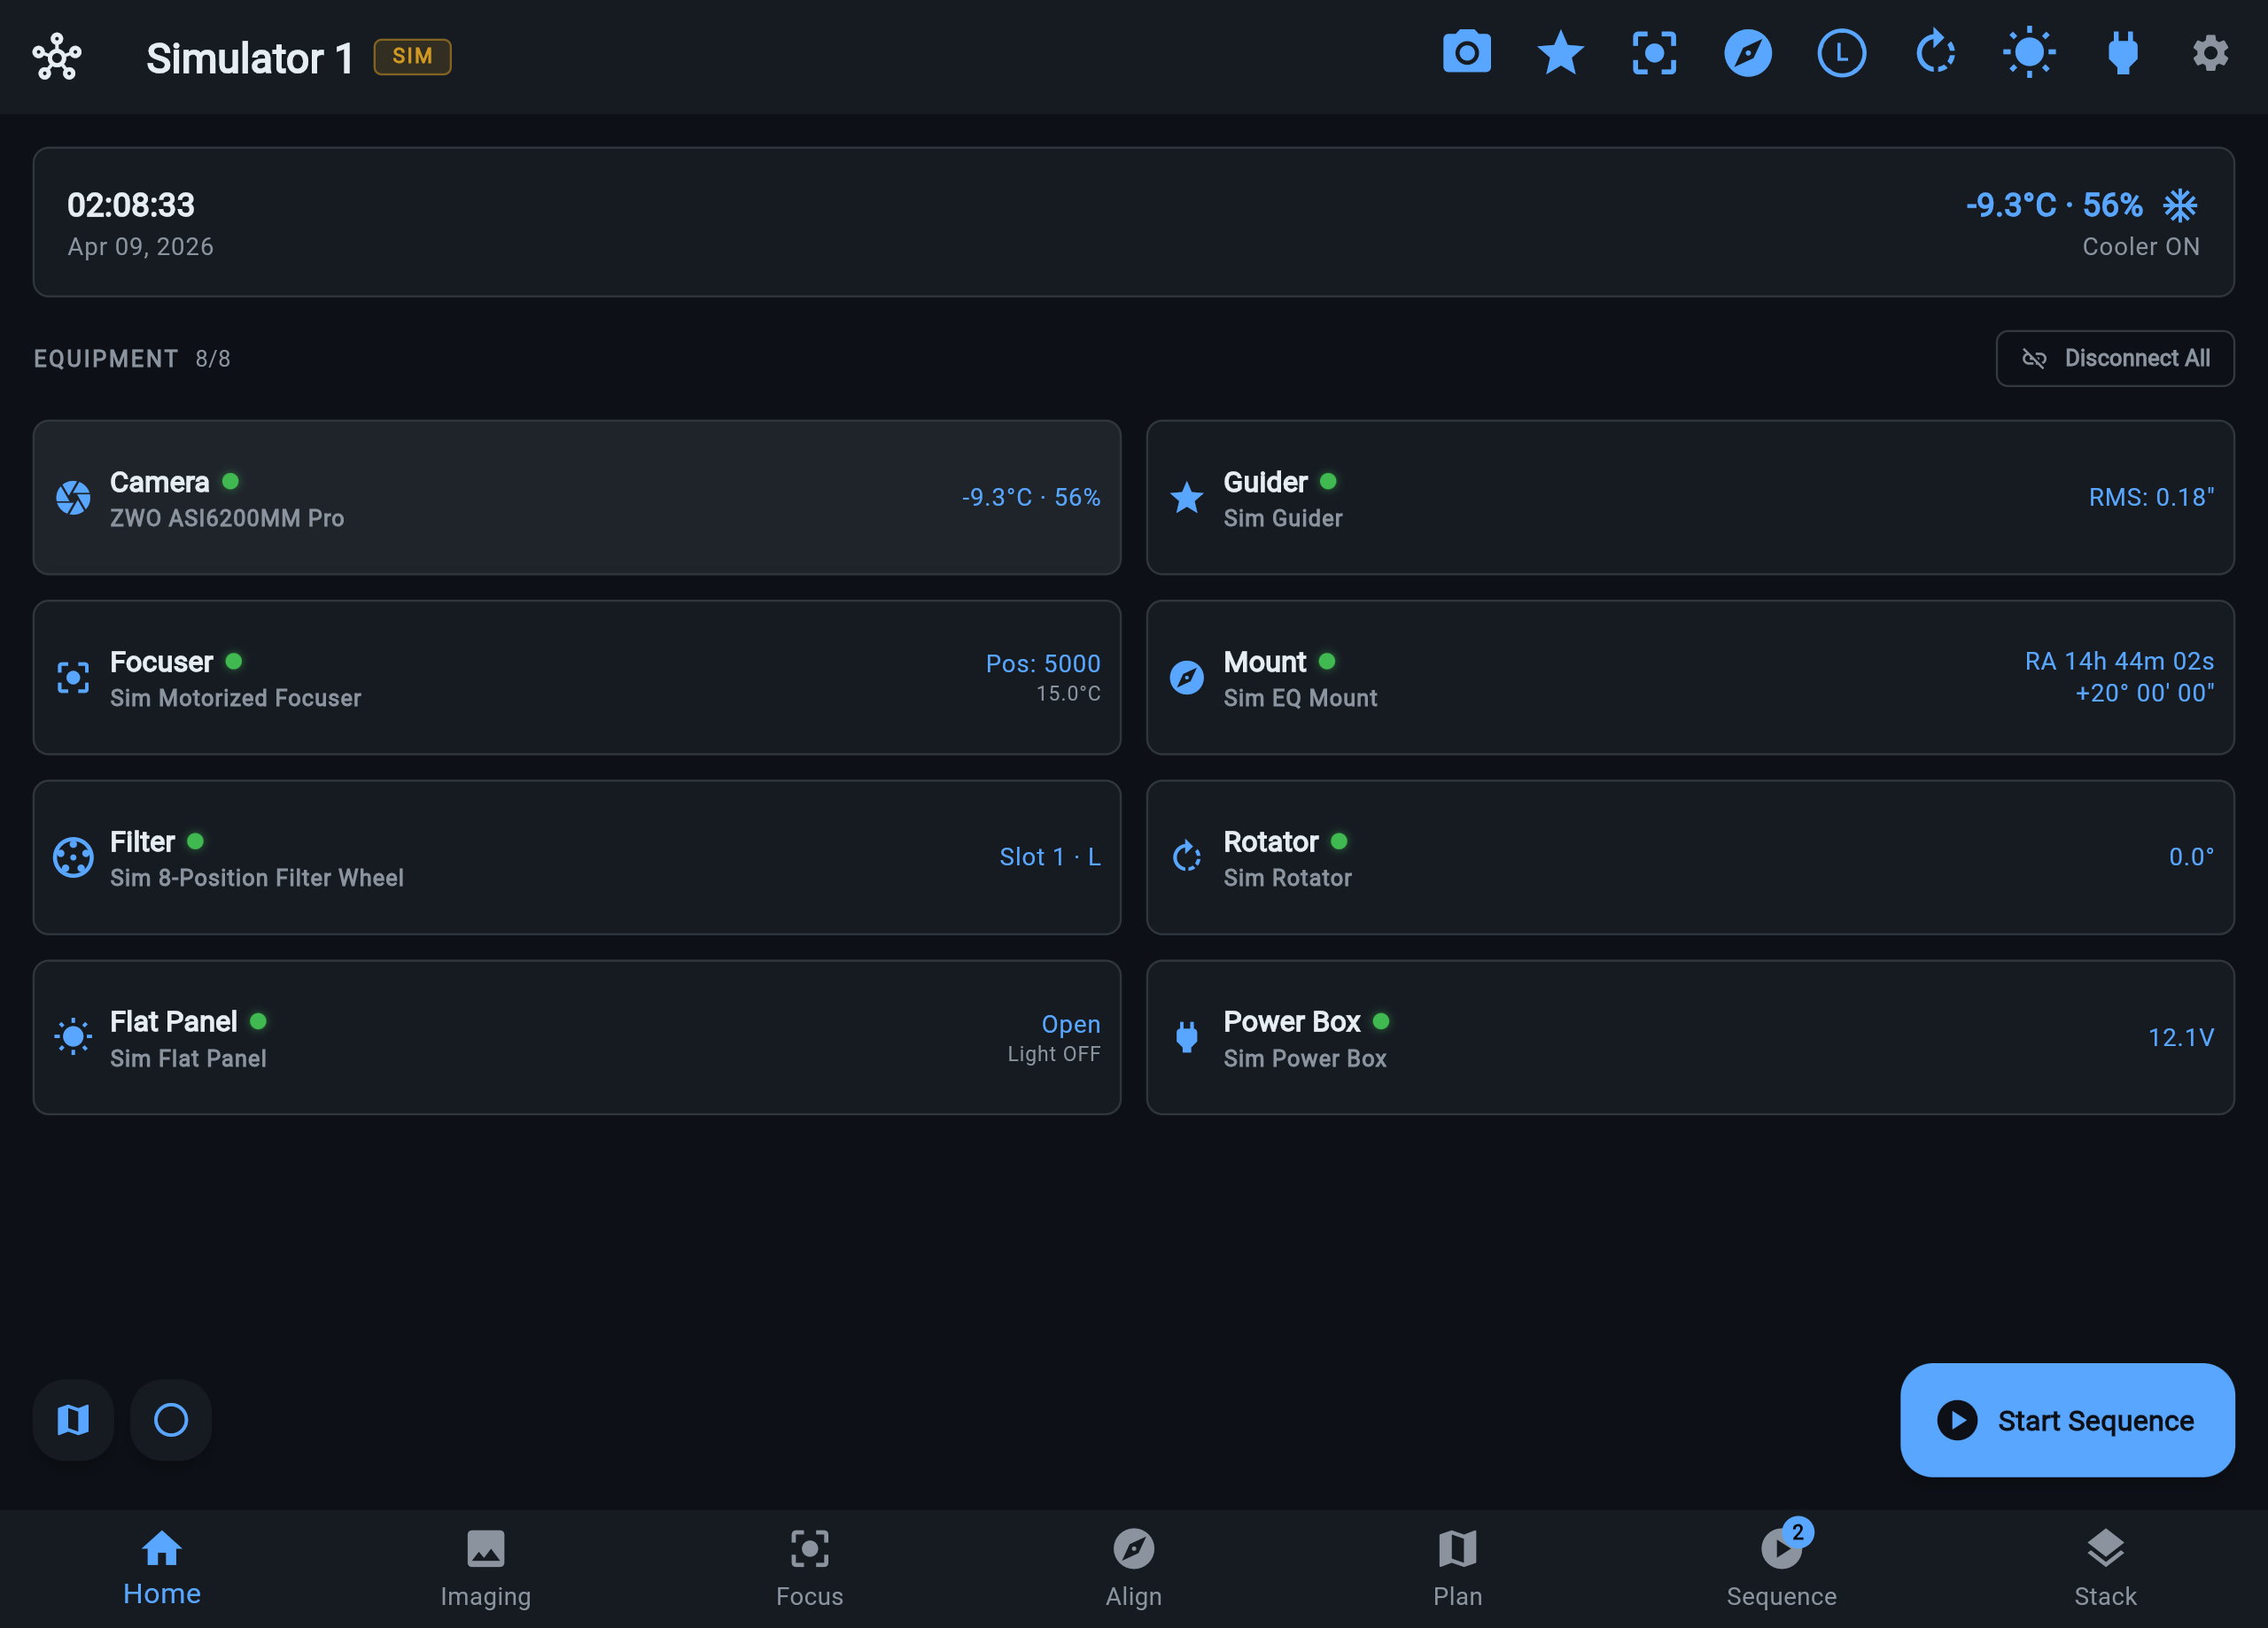Click rotator 0.0° value
2268x1628 pixels.
click(x=2191, y=857)
